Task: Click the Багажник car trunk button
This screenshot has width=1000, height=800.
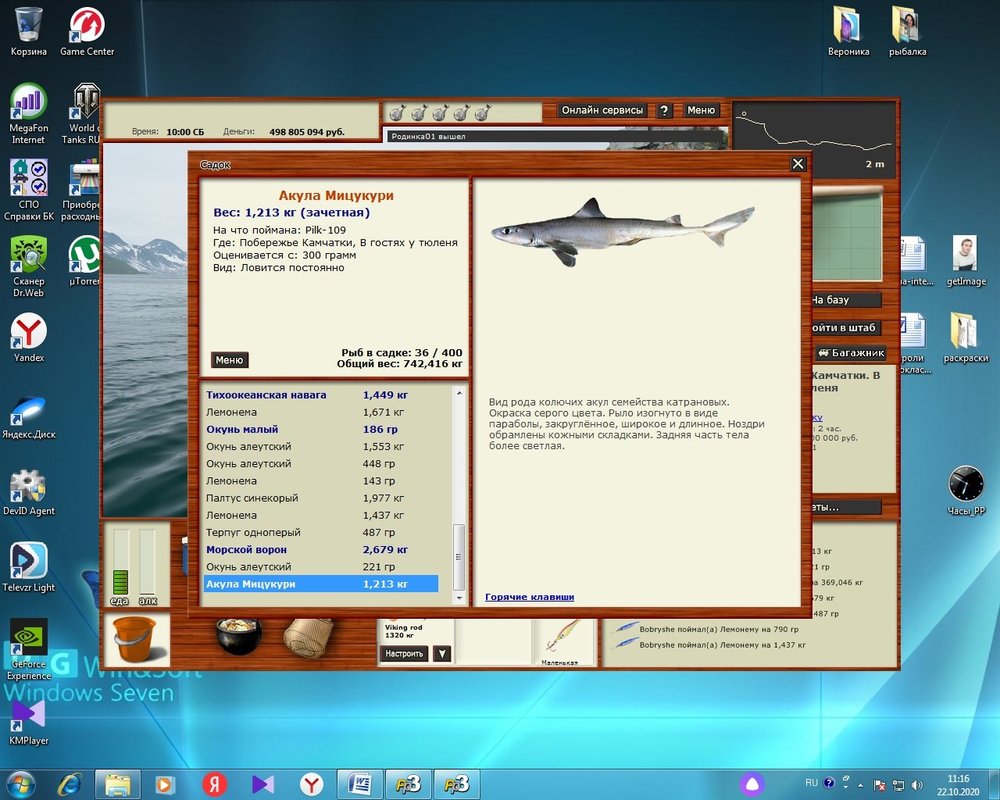Action: (x=851, y=353)
